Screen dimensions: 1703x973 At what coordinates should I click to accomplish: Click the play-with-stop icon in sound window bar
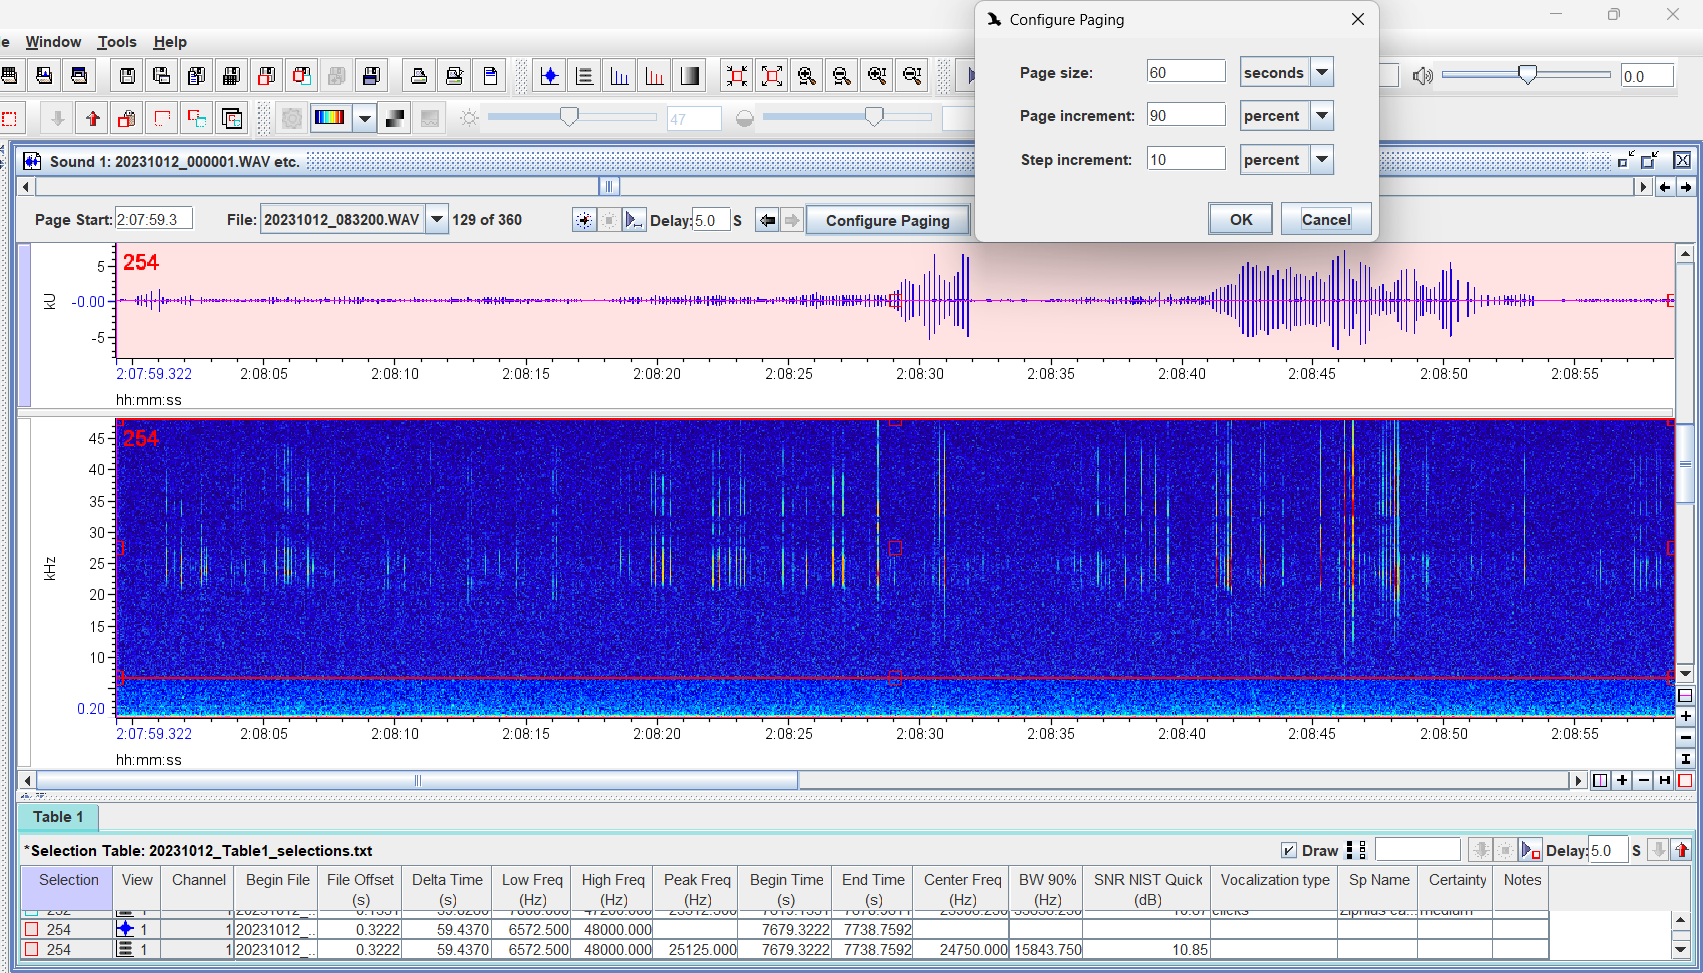[634, 220]
